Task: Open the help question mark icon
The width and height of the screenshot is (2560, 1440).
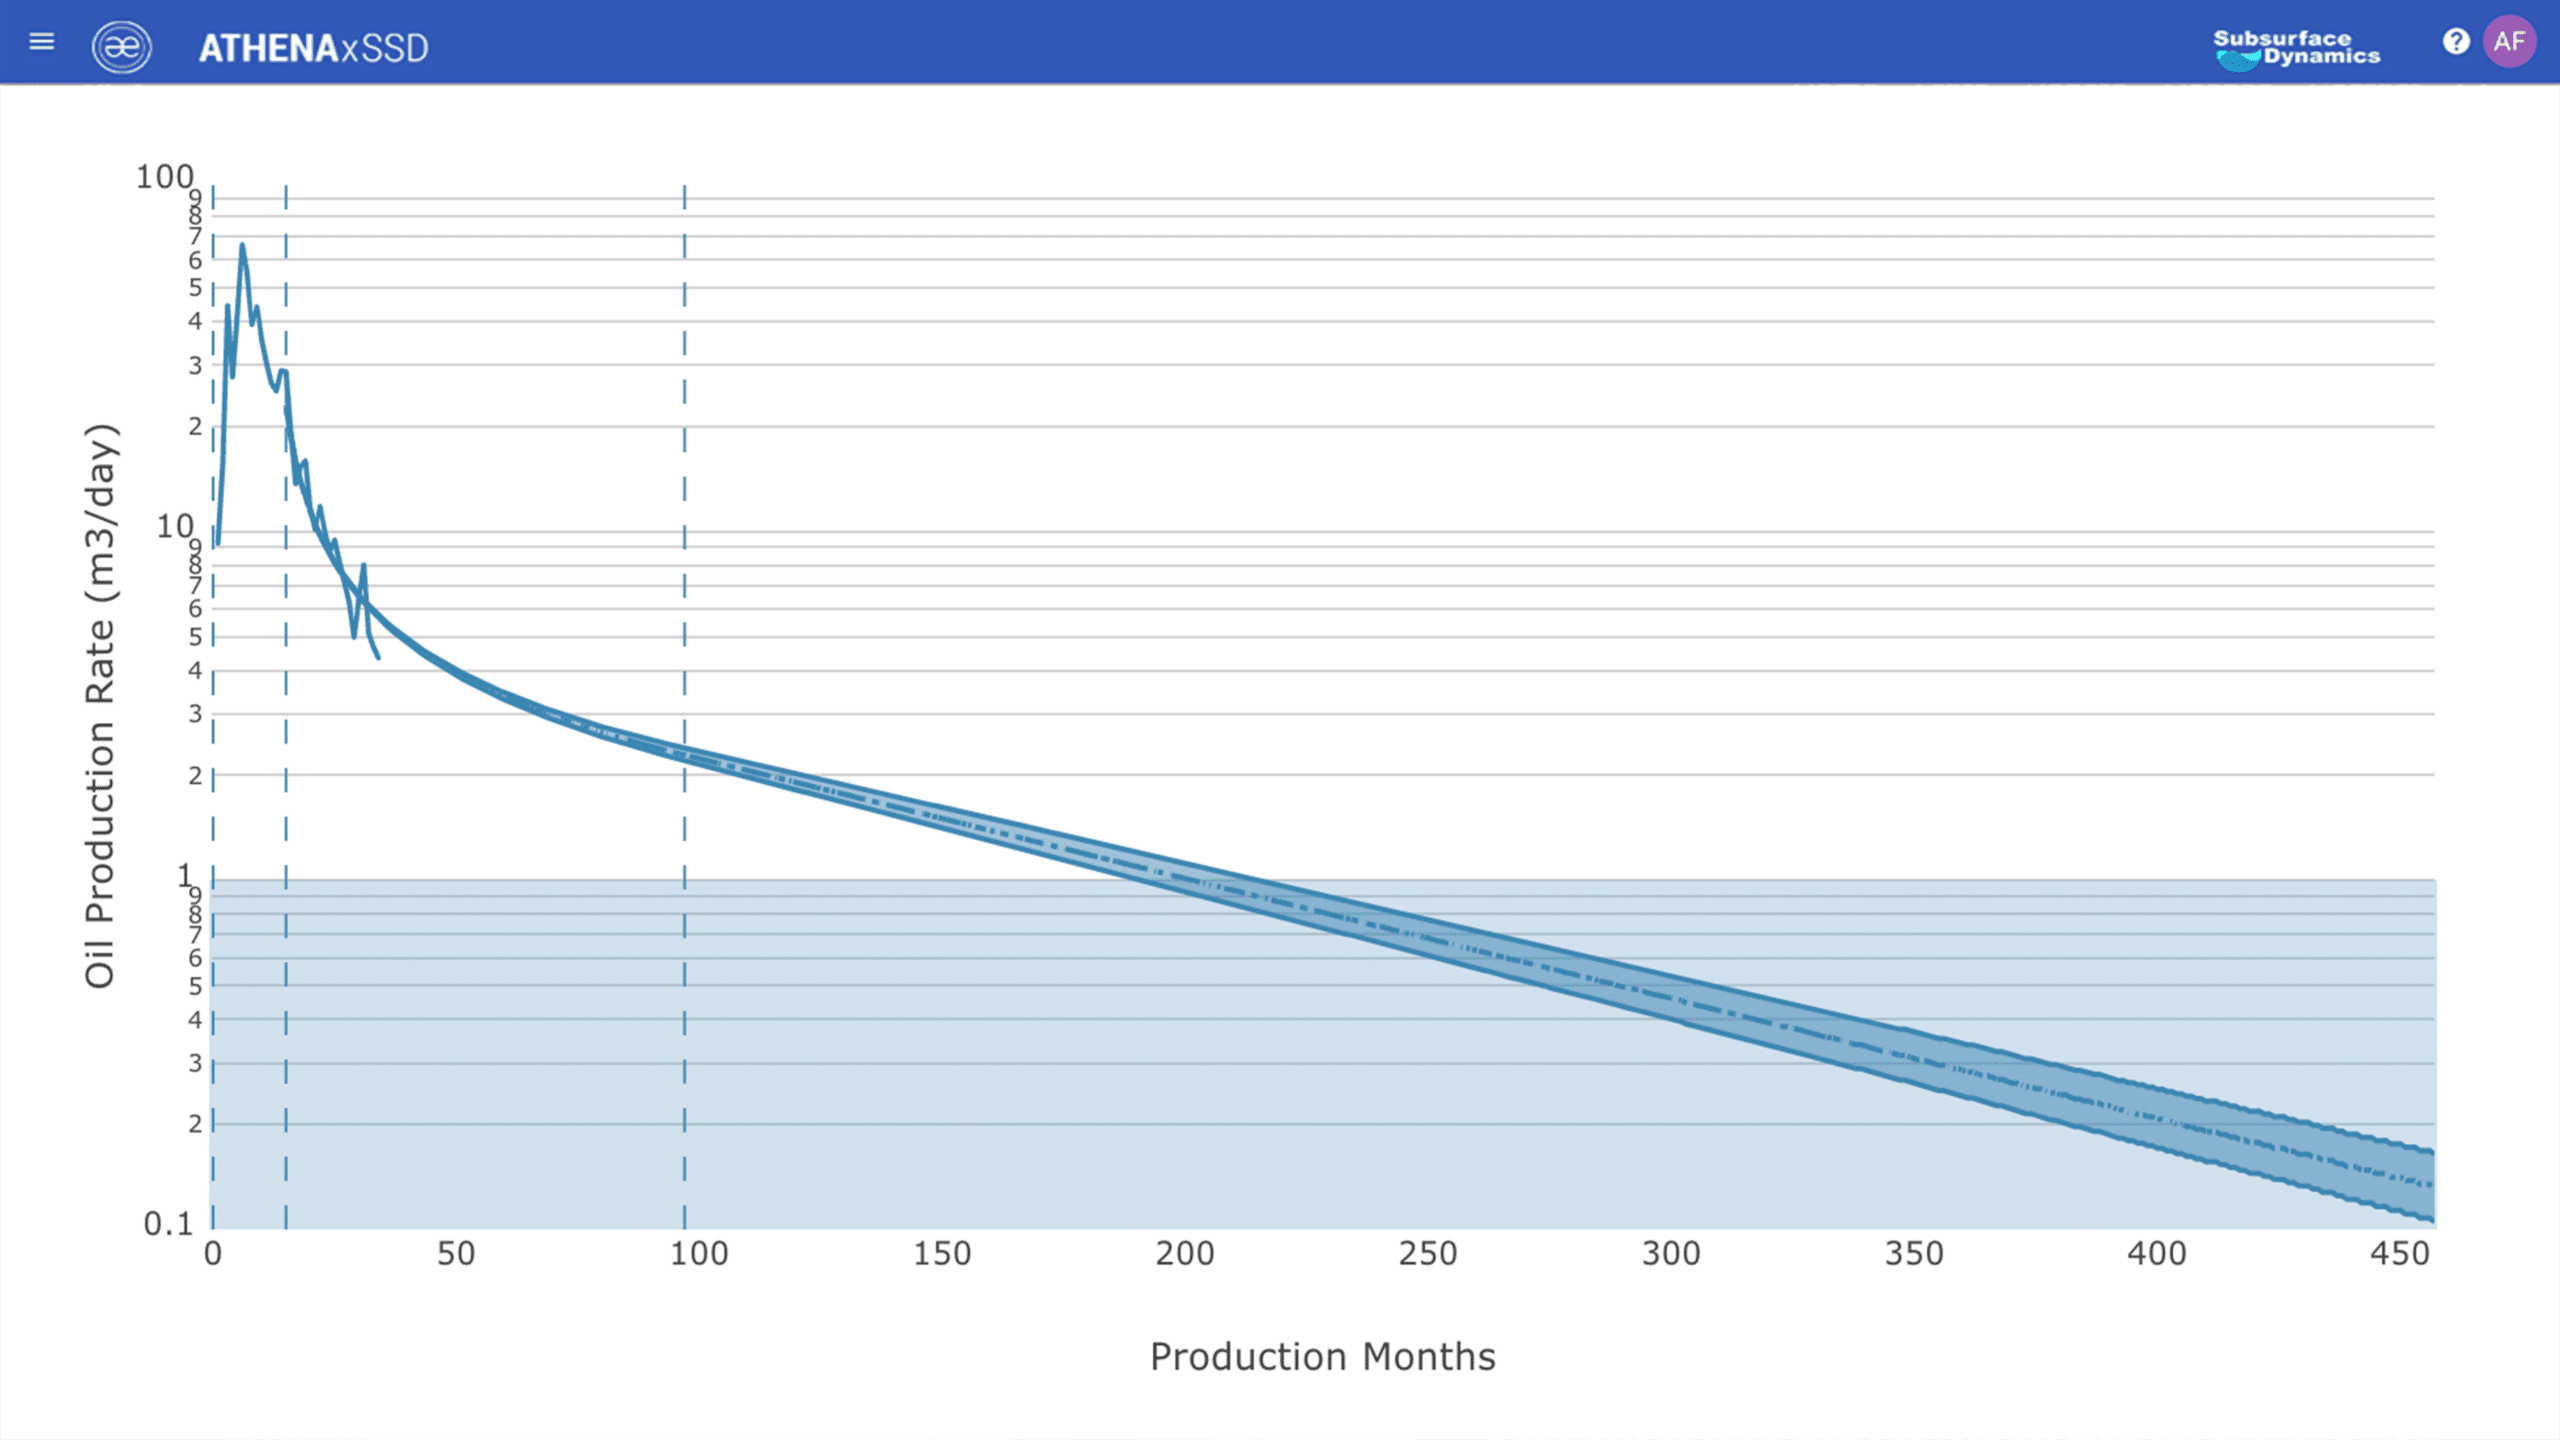Action: click(x=2455, y=42)
